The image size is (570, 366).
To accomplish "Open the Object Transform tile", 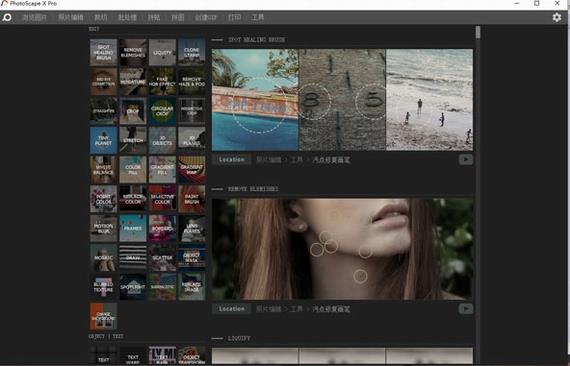I will 192,356.
